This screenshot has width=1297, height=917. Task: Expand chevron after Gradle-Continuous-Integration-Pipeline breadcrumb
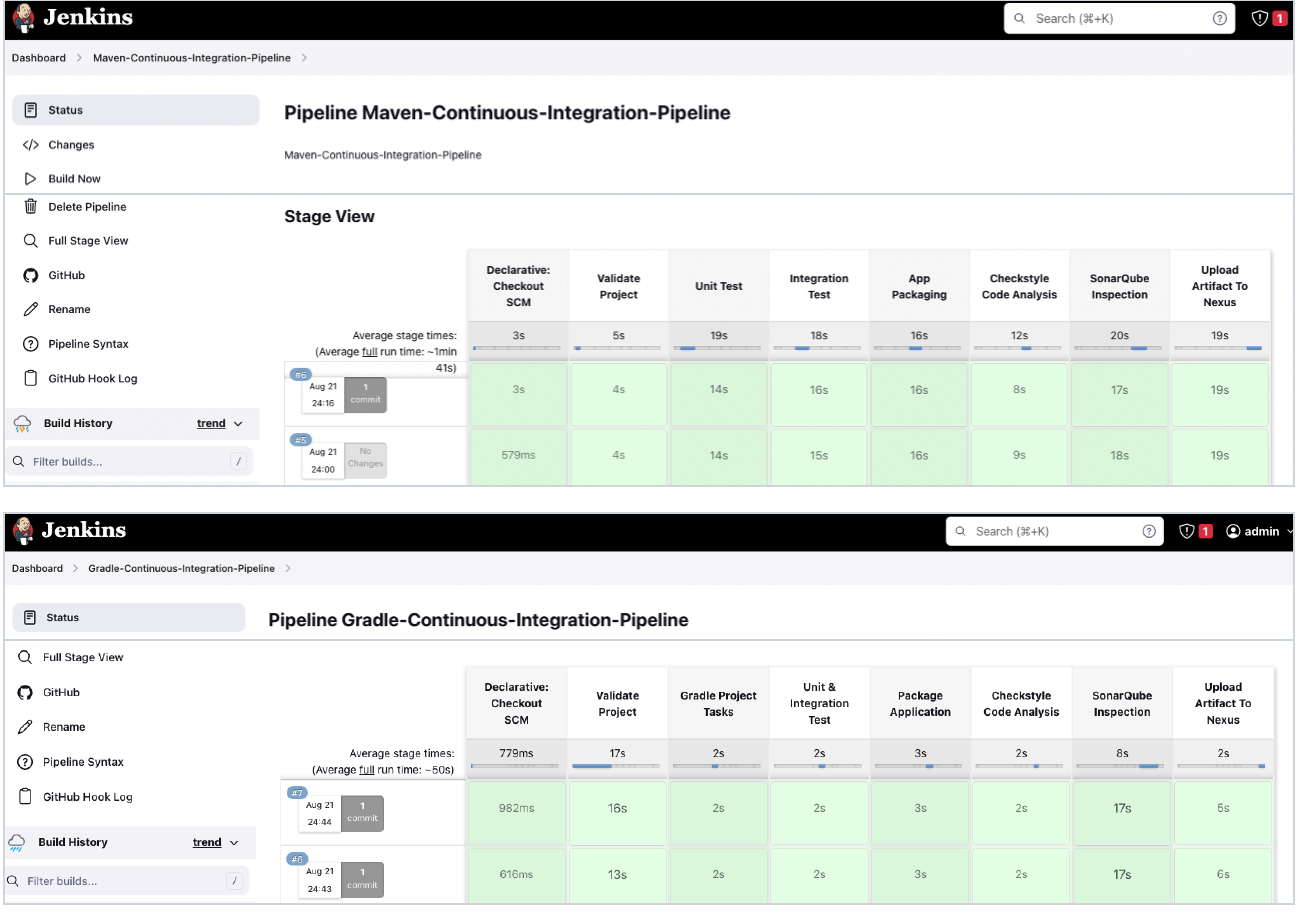tap(288, 568)
